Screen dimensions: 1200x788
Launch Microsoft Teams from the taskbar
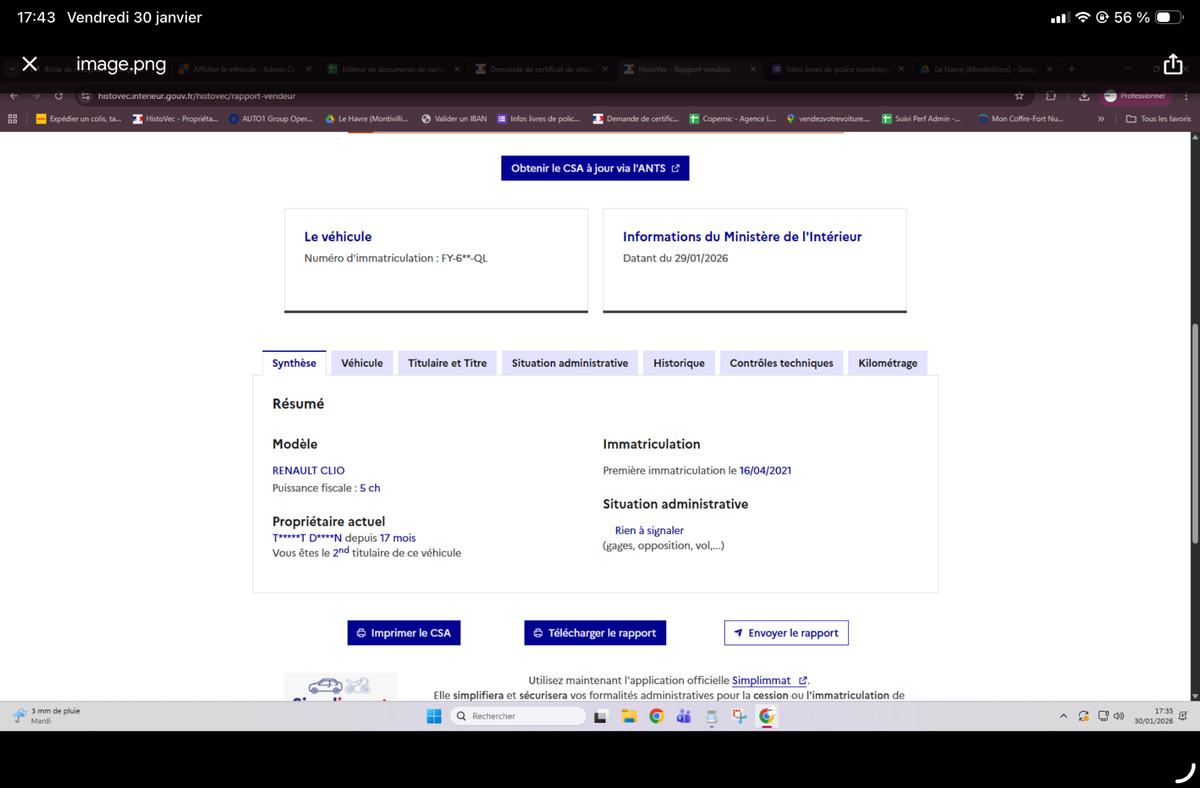684,716
